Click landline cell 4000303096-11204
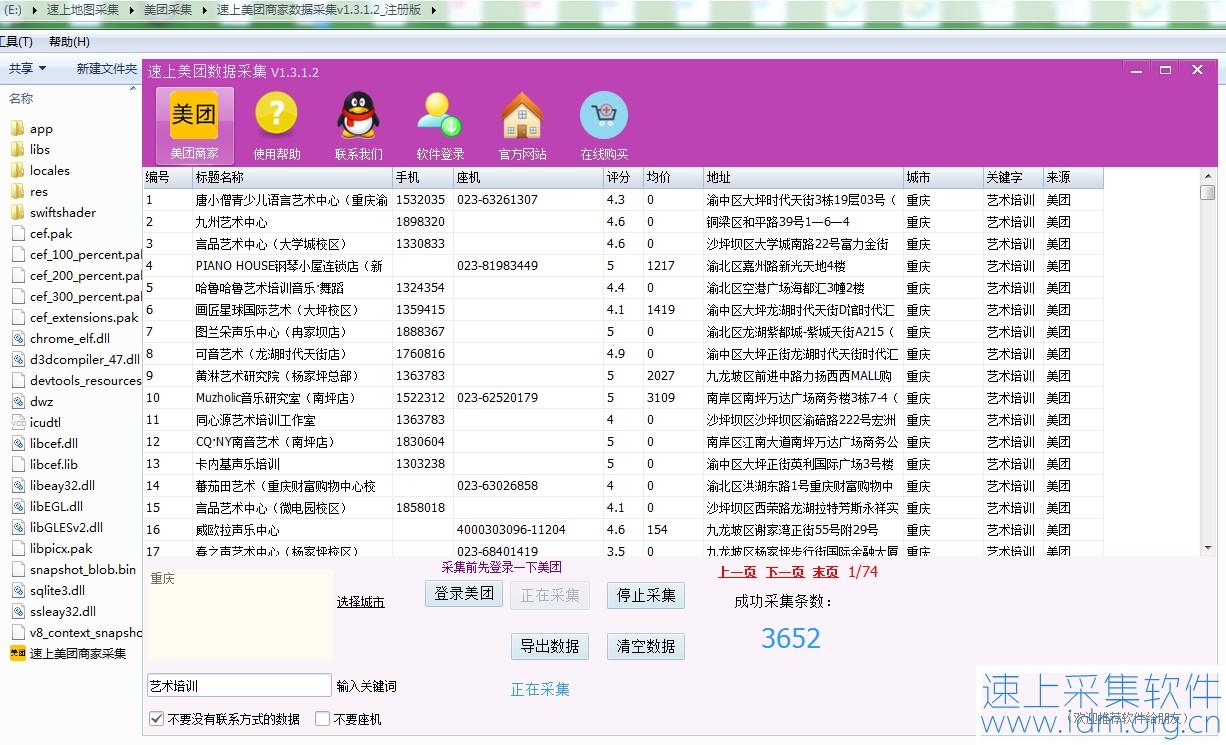Screen dimensions: 1226x745 click(528, 530)
